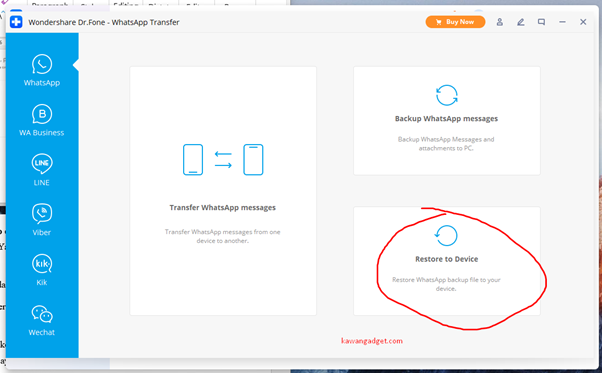Click the Buy Now button
602x373 pixels.
coord(455,22)
